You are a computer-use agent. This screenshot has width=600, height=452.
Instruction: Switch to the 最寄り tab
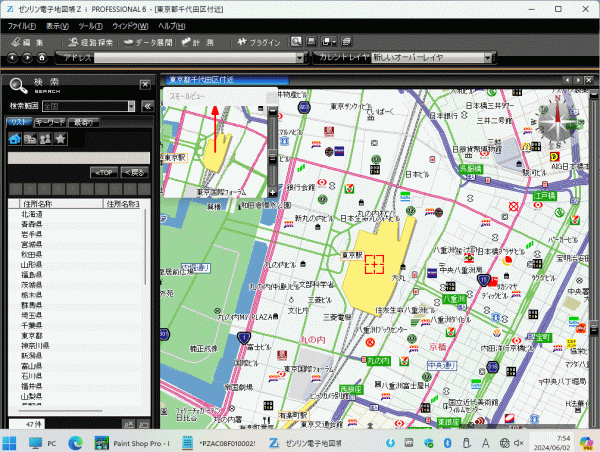pos(83,122)
